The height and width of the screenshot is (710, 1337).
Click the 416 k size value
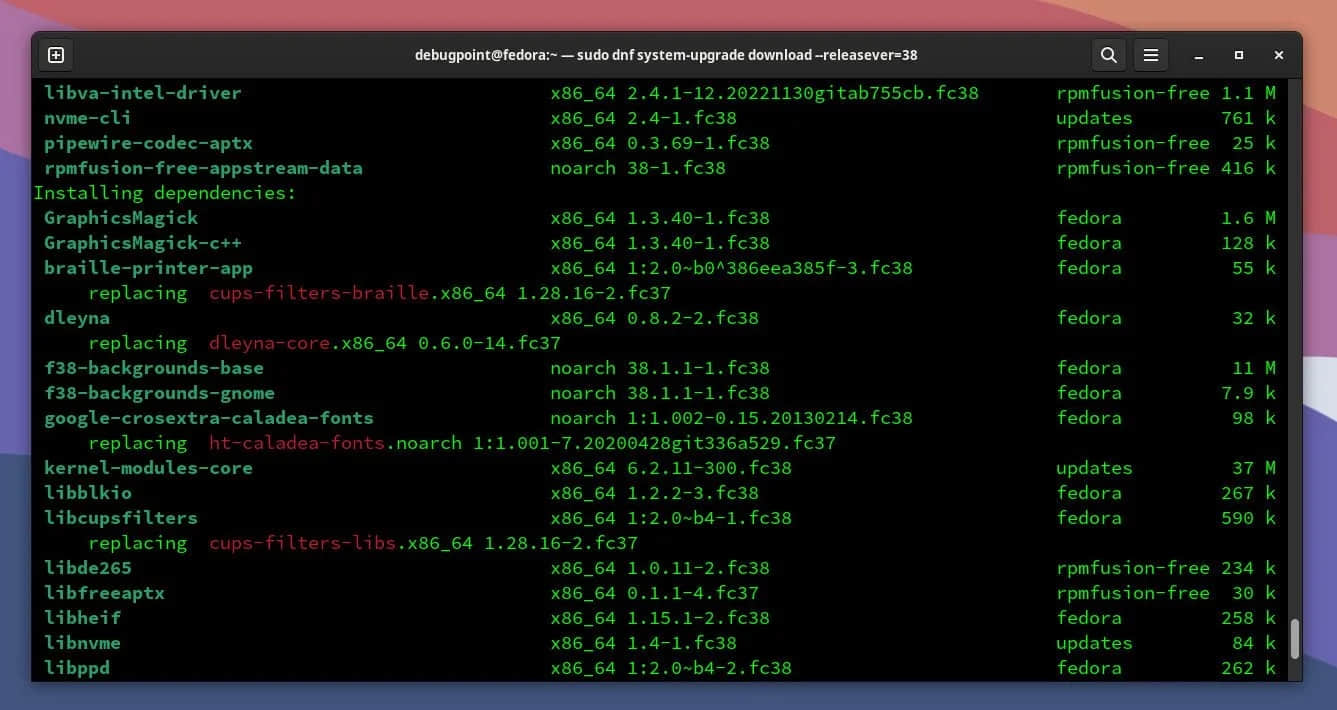(x=1248, y=168)
